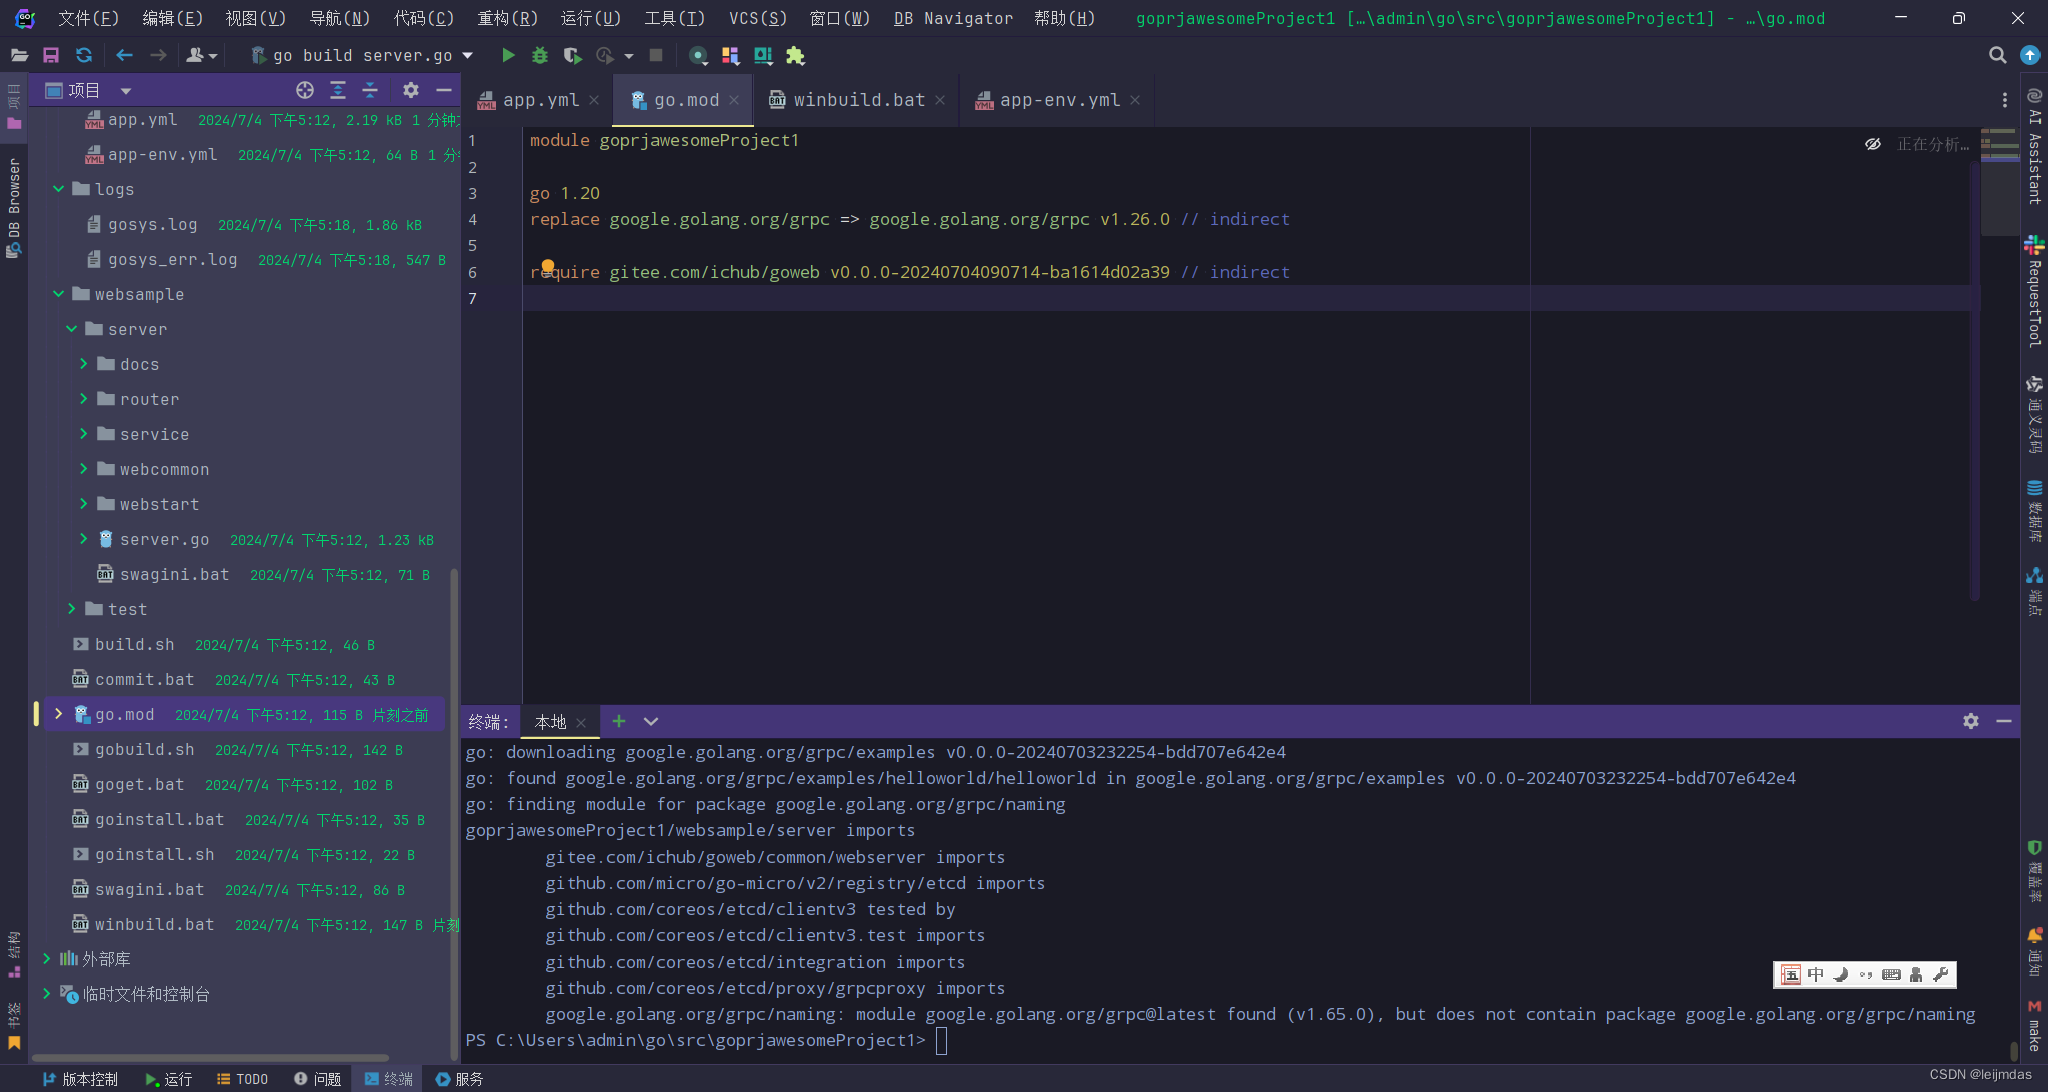Click the Synchronize refresh icon
2048x1092 pixels.
(84, 55)
